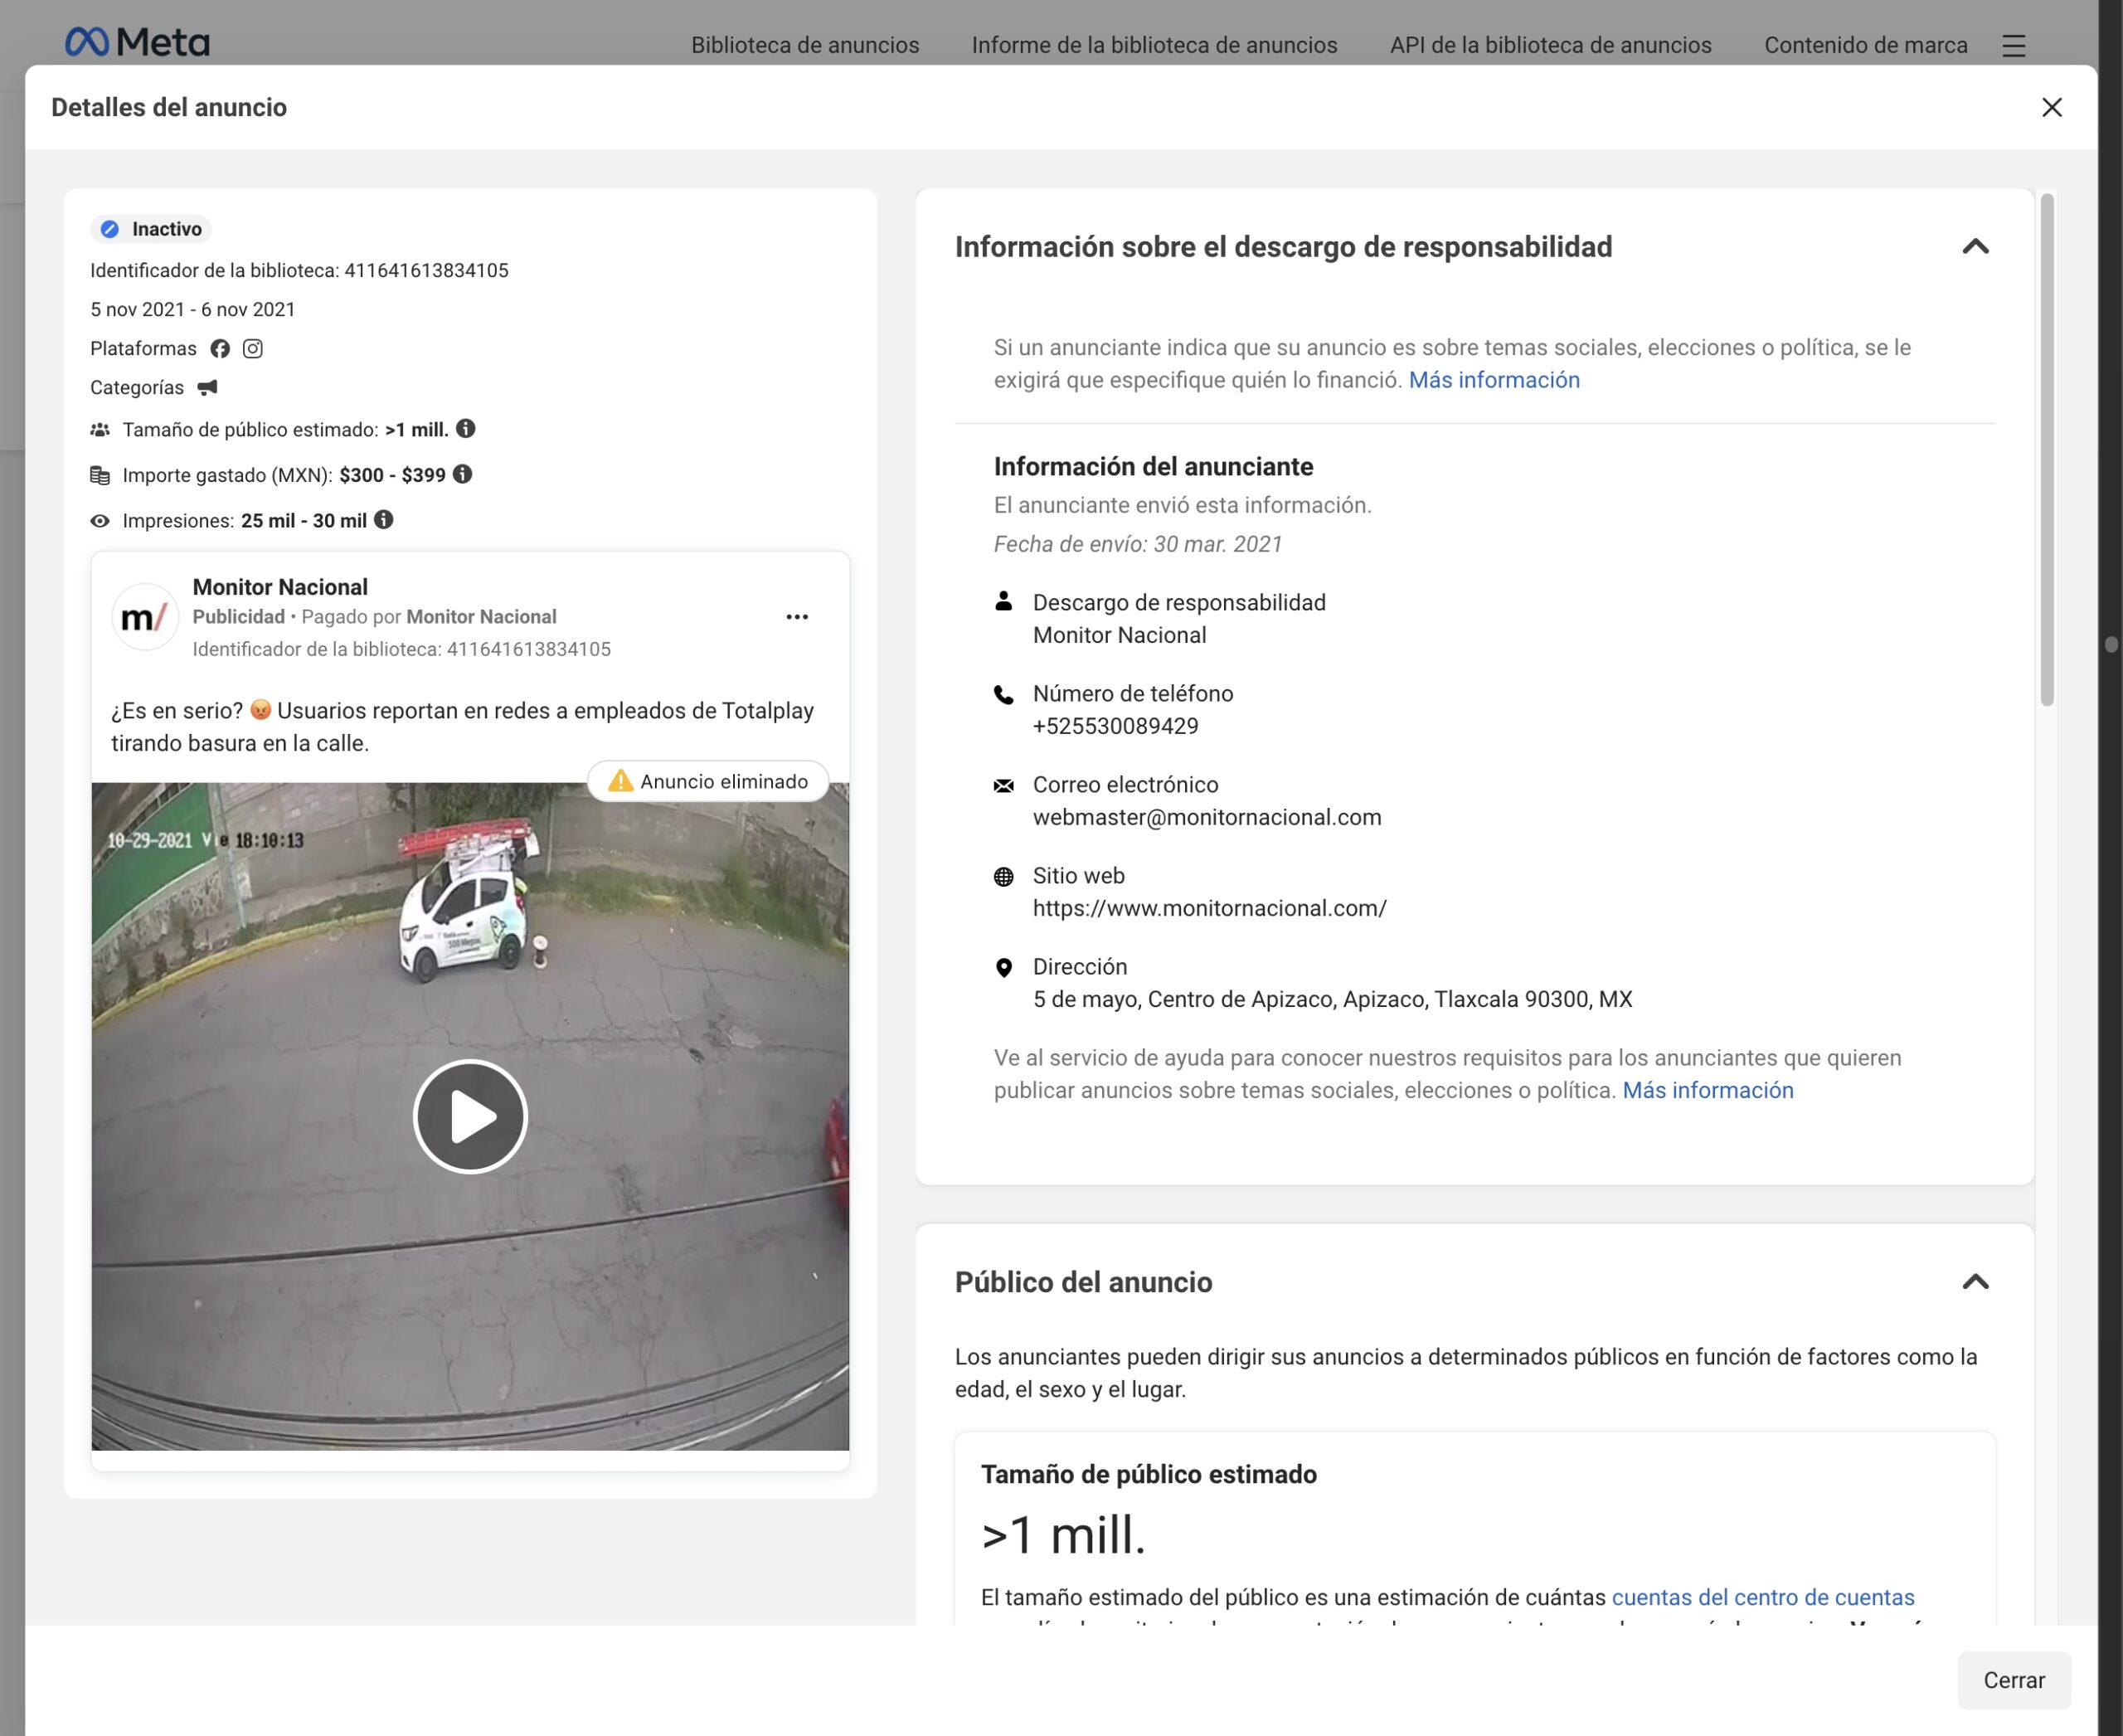
Task: Click the Anuncio eliminado warning badge
Action: point(708,782)
